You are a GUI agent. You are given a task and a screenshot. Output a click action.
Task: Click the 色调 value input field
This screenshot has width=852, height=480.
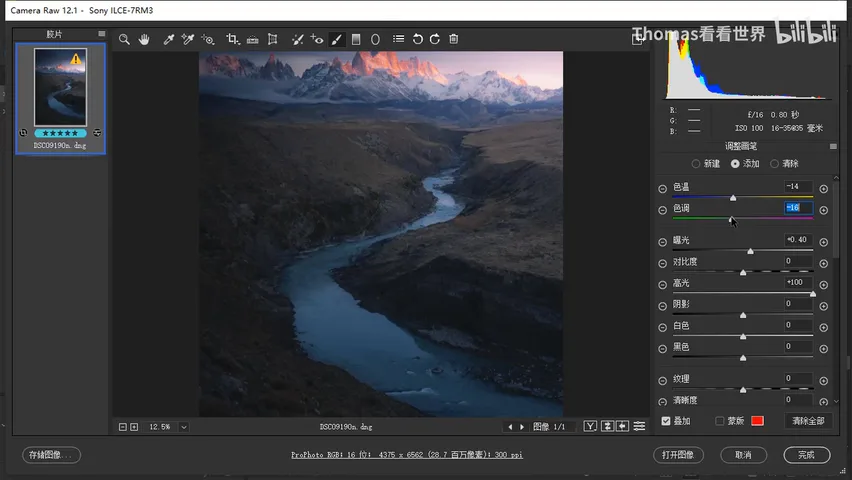(x=798, y=208)
